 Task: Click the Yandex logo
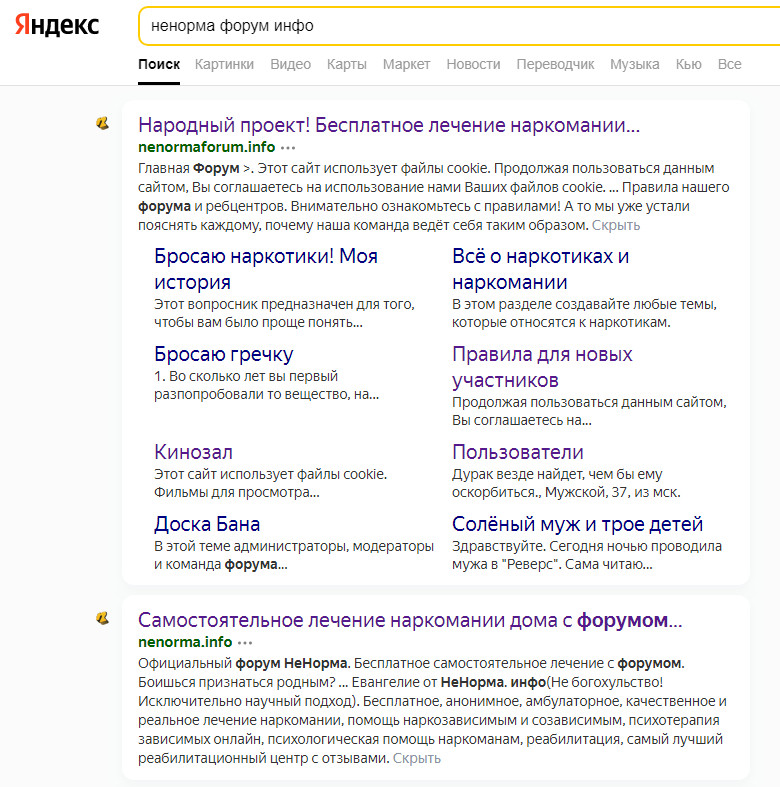pyautogui.click(x=57, y=25)
